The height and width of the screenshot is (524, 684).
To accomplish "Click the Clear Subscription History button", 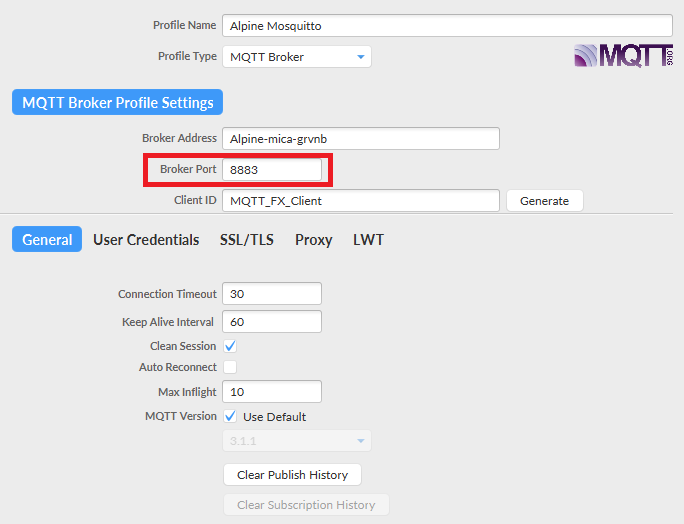I will point(306,505).
